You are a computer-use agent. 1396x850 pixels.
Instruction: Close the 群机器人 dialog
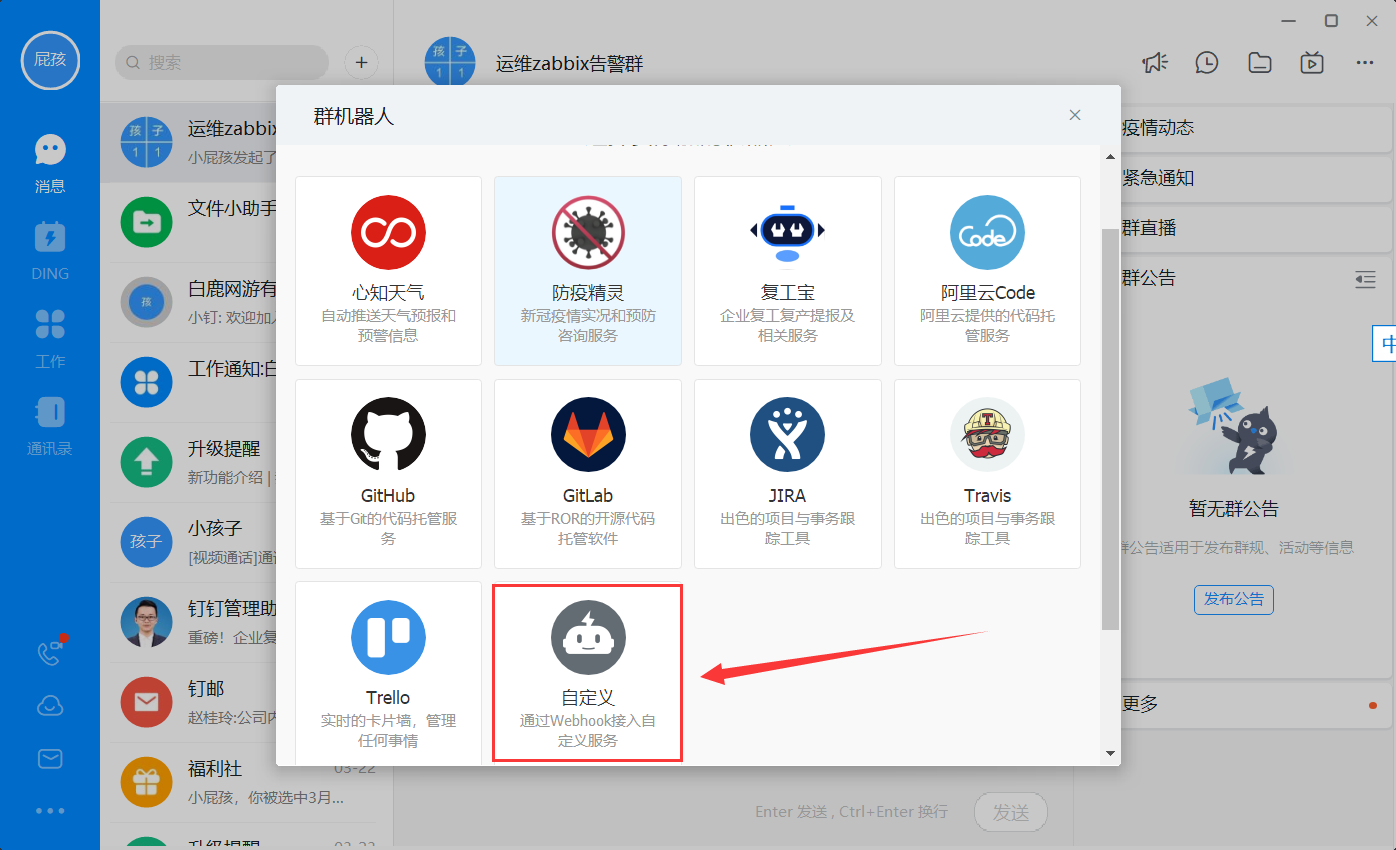tap(1075, 115)
